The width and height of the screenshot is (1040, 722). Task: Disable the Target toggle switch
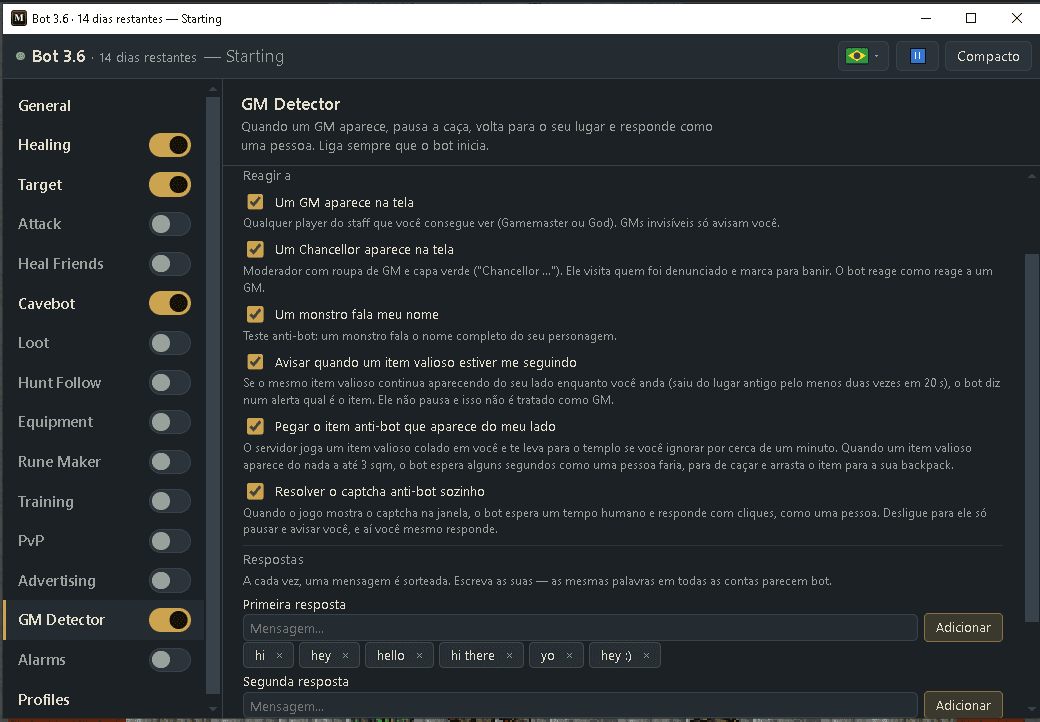coord(170,184)
